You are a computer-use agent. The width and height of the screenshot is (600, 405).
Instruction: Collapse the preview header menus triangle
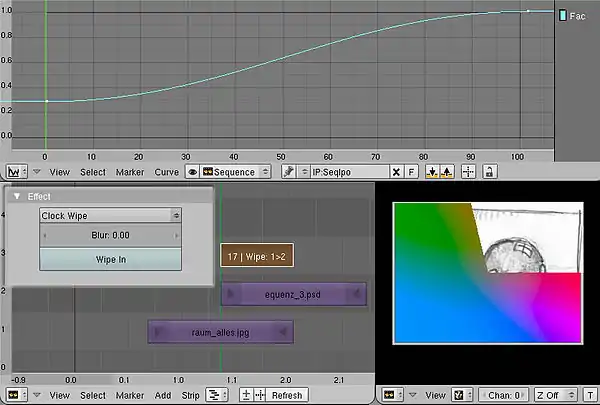pos(412,395)
